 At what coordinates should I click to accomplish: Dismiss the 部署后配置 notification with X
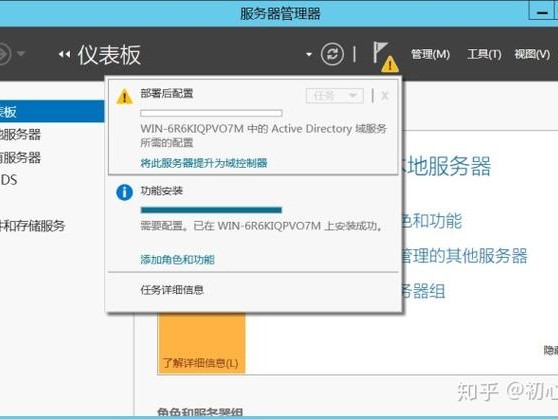point(385,96)
